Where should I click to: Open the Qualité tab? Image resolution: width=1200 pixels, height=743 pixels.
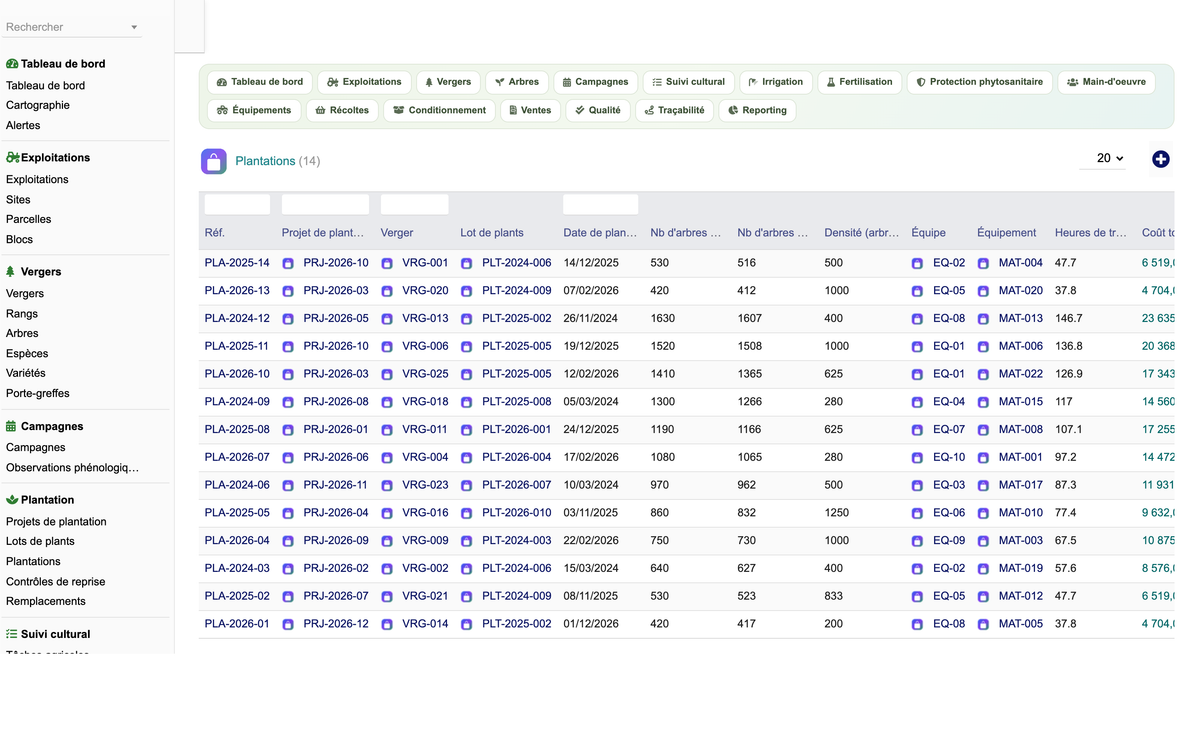[x=598, y=110]
